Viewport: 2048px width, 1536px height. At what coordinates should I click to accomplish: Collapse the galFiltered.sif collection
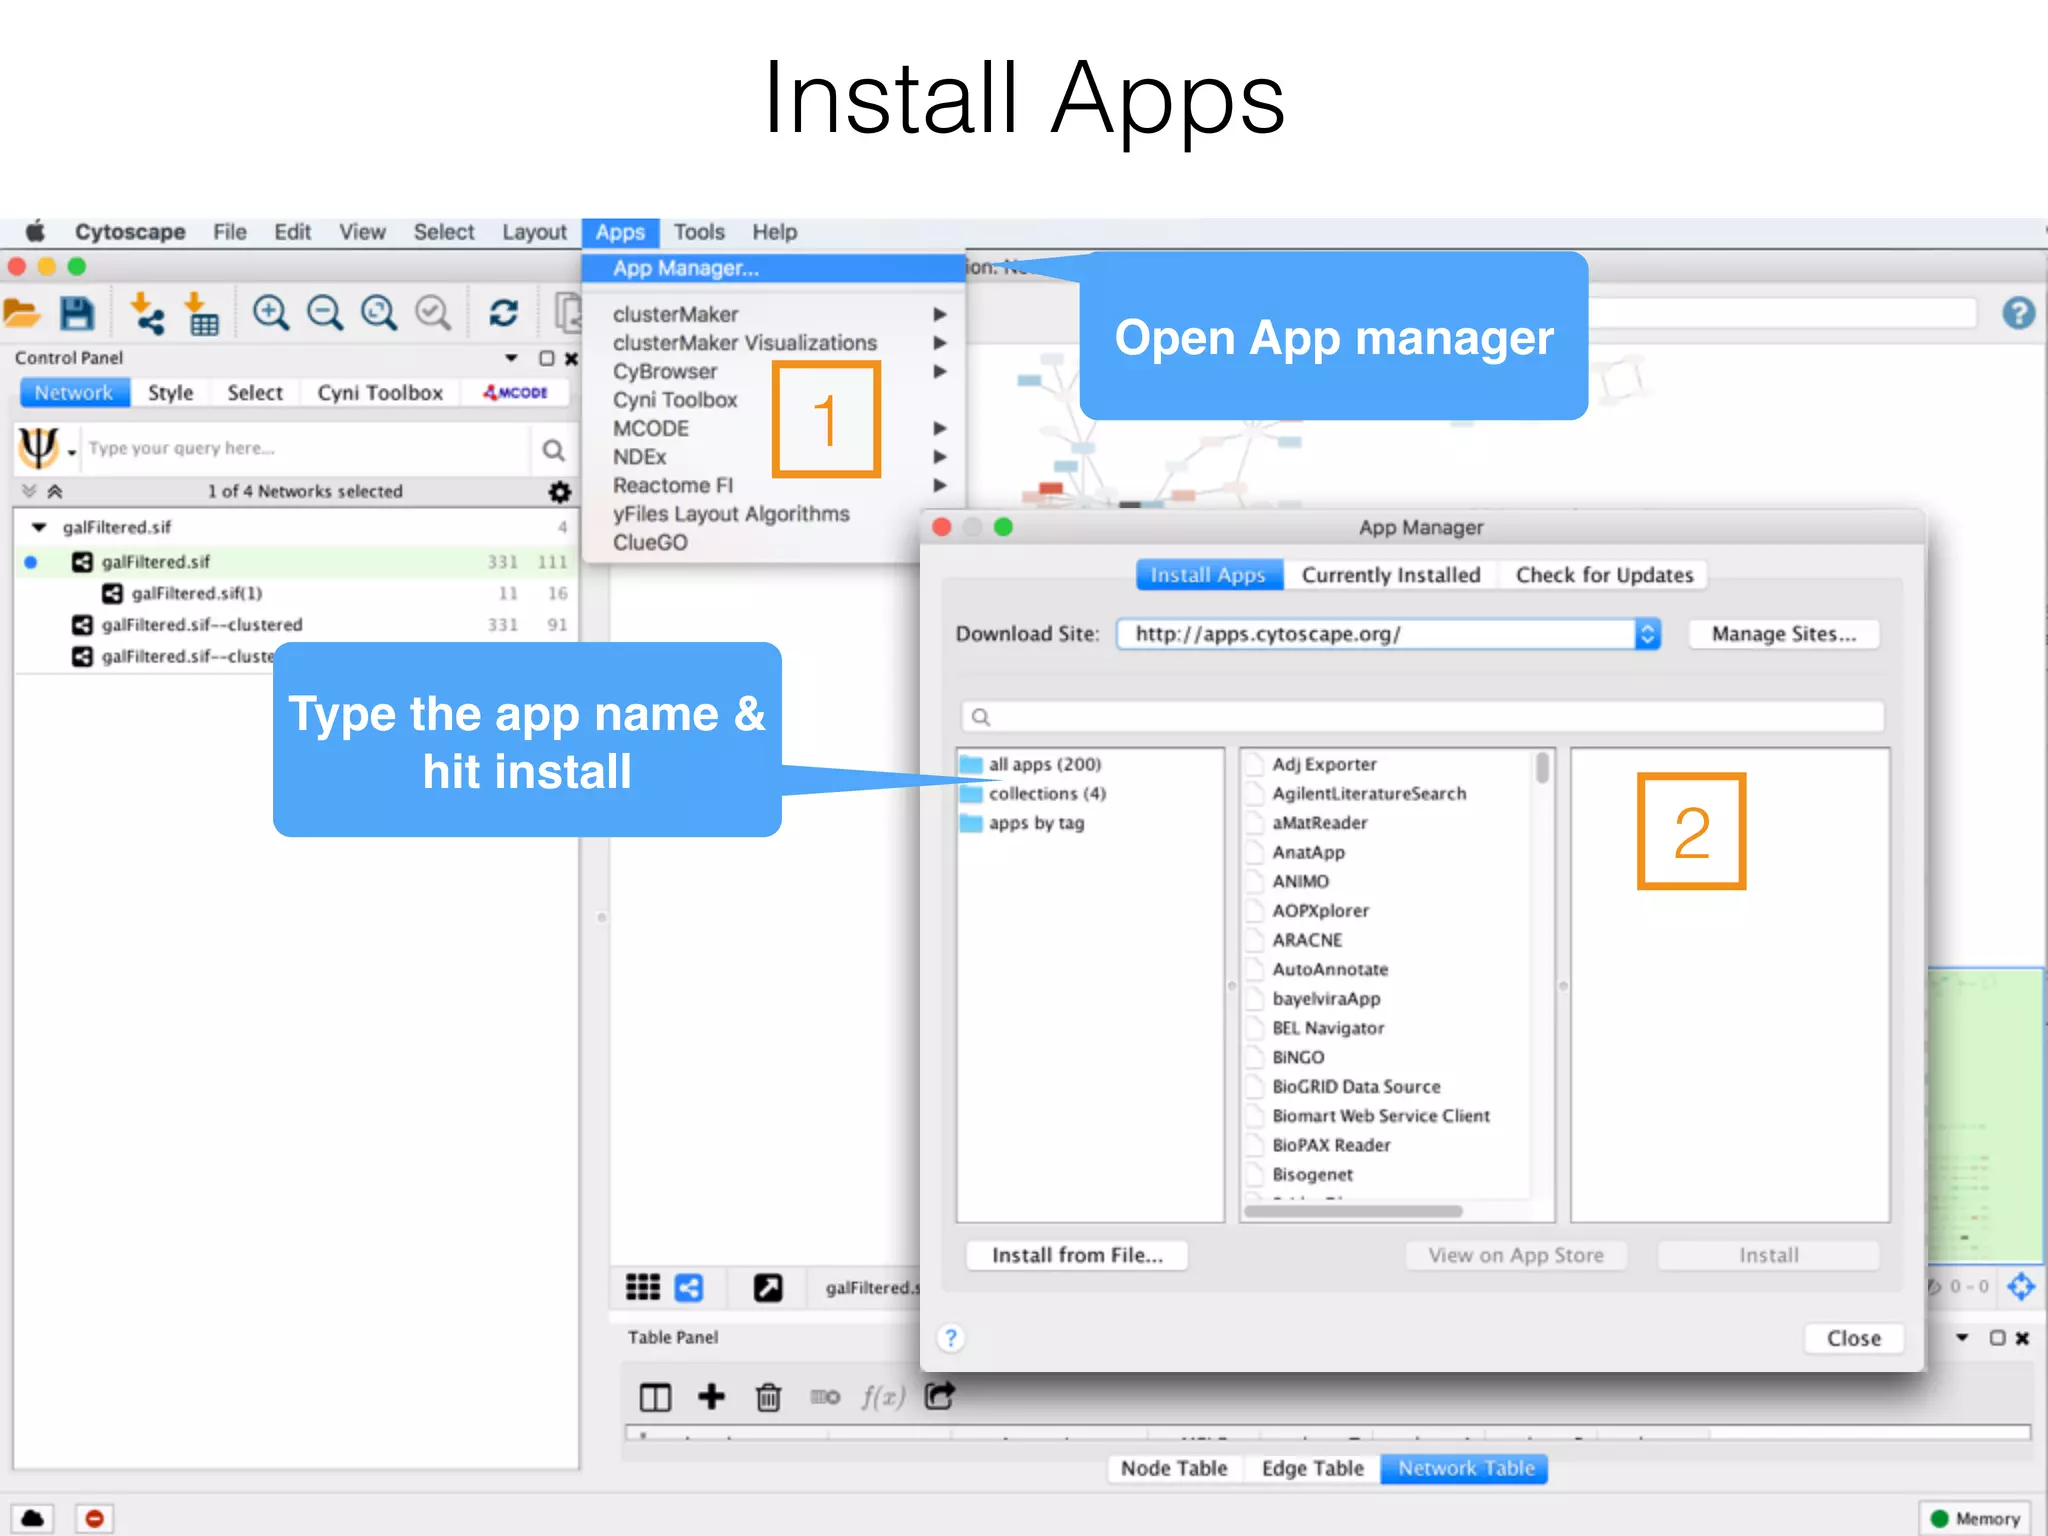[39, 527]
